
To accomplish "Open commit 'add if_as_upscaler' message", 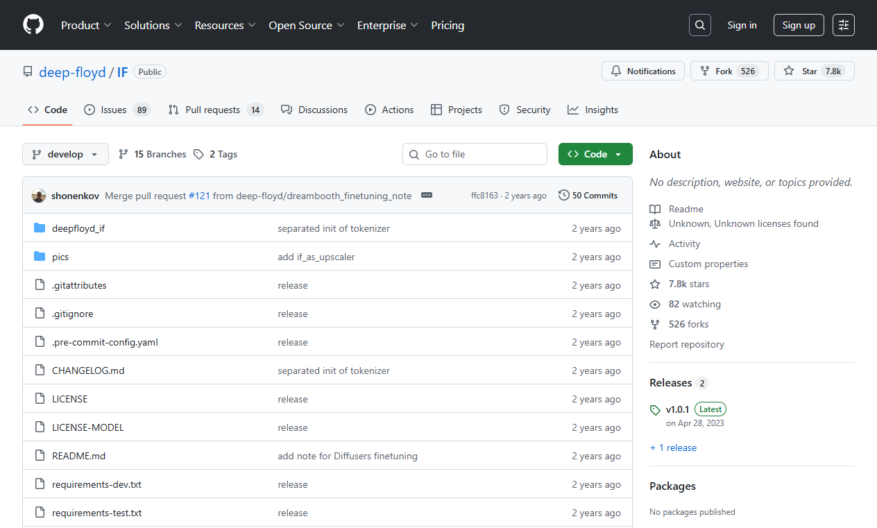I will 316,257.
